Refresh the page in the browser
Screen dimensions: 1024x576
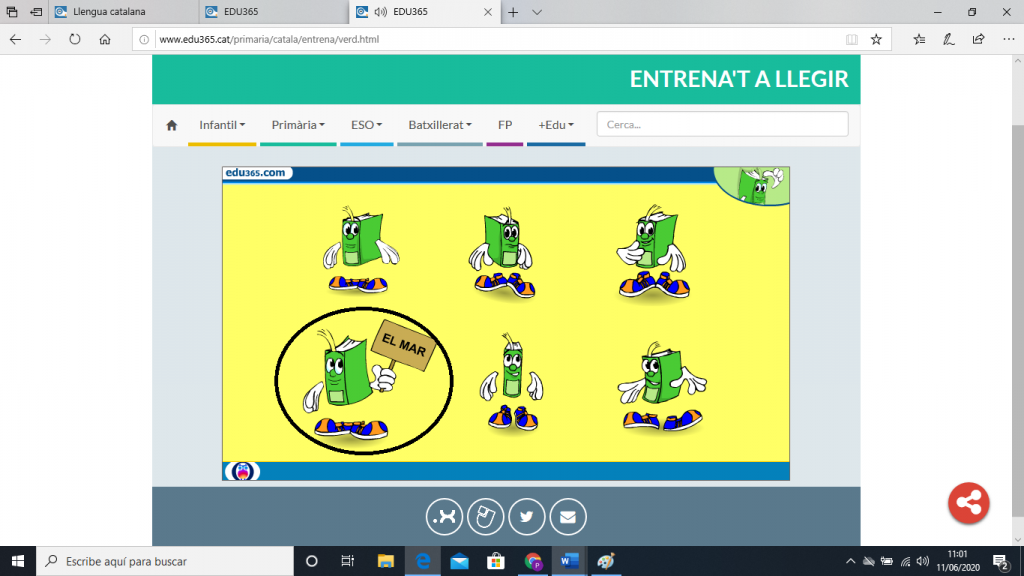[75, 40]
